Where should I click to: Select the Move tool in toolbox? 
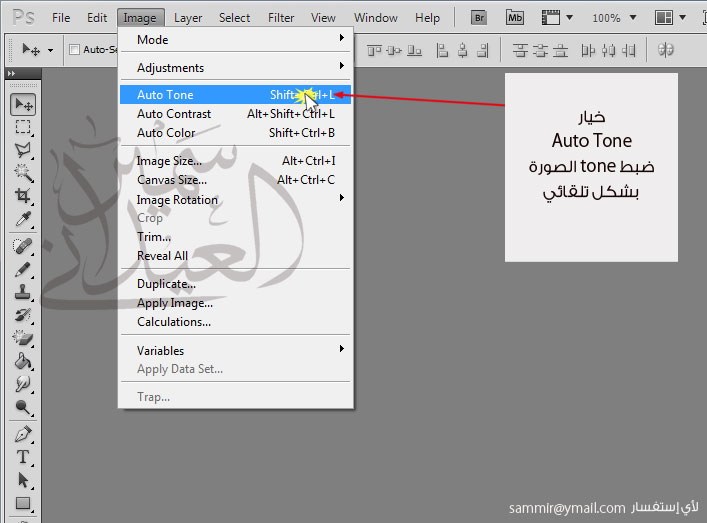click(23, 104)
